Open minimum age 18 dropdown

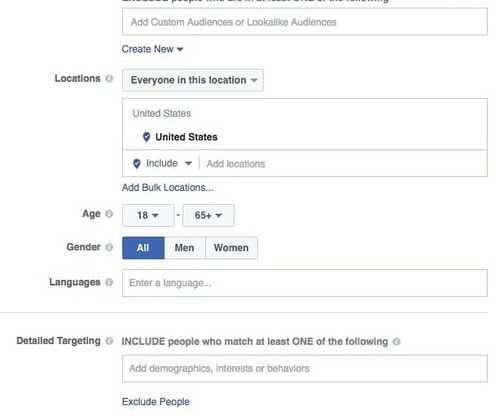click(148, 215)
